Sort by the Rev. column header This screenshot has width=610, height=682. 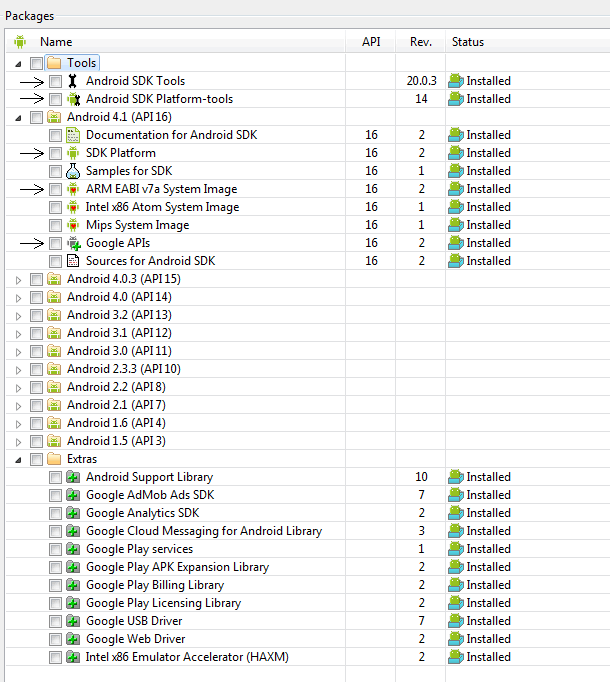[x=421, y=42]
